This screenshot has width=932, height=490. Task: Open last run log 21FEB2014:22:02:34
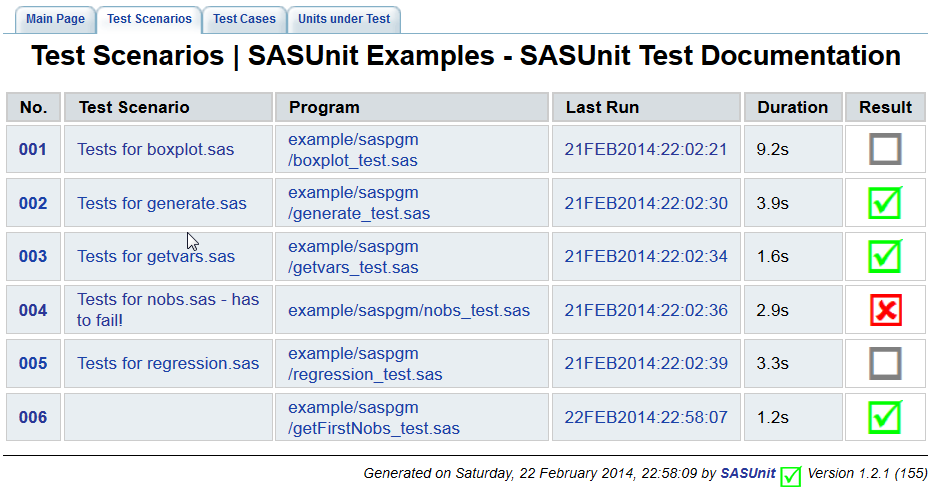click(645, 256)
